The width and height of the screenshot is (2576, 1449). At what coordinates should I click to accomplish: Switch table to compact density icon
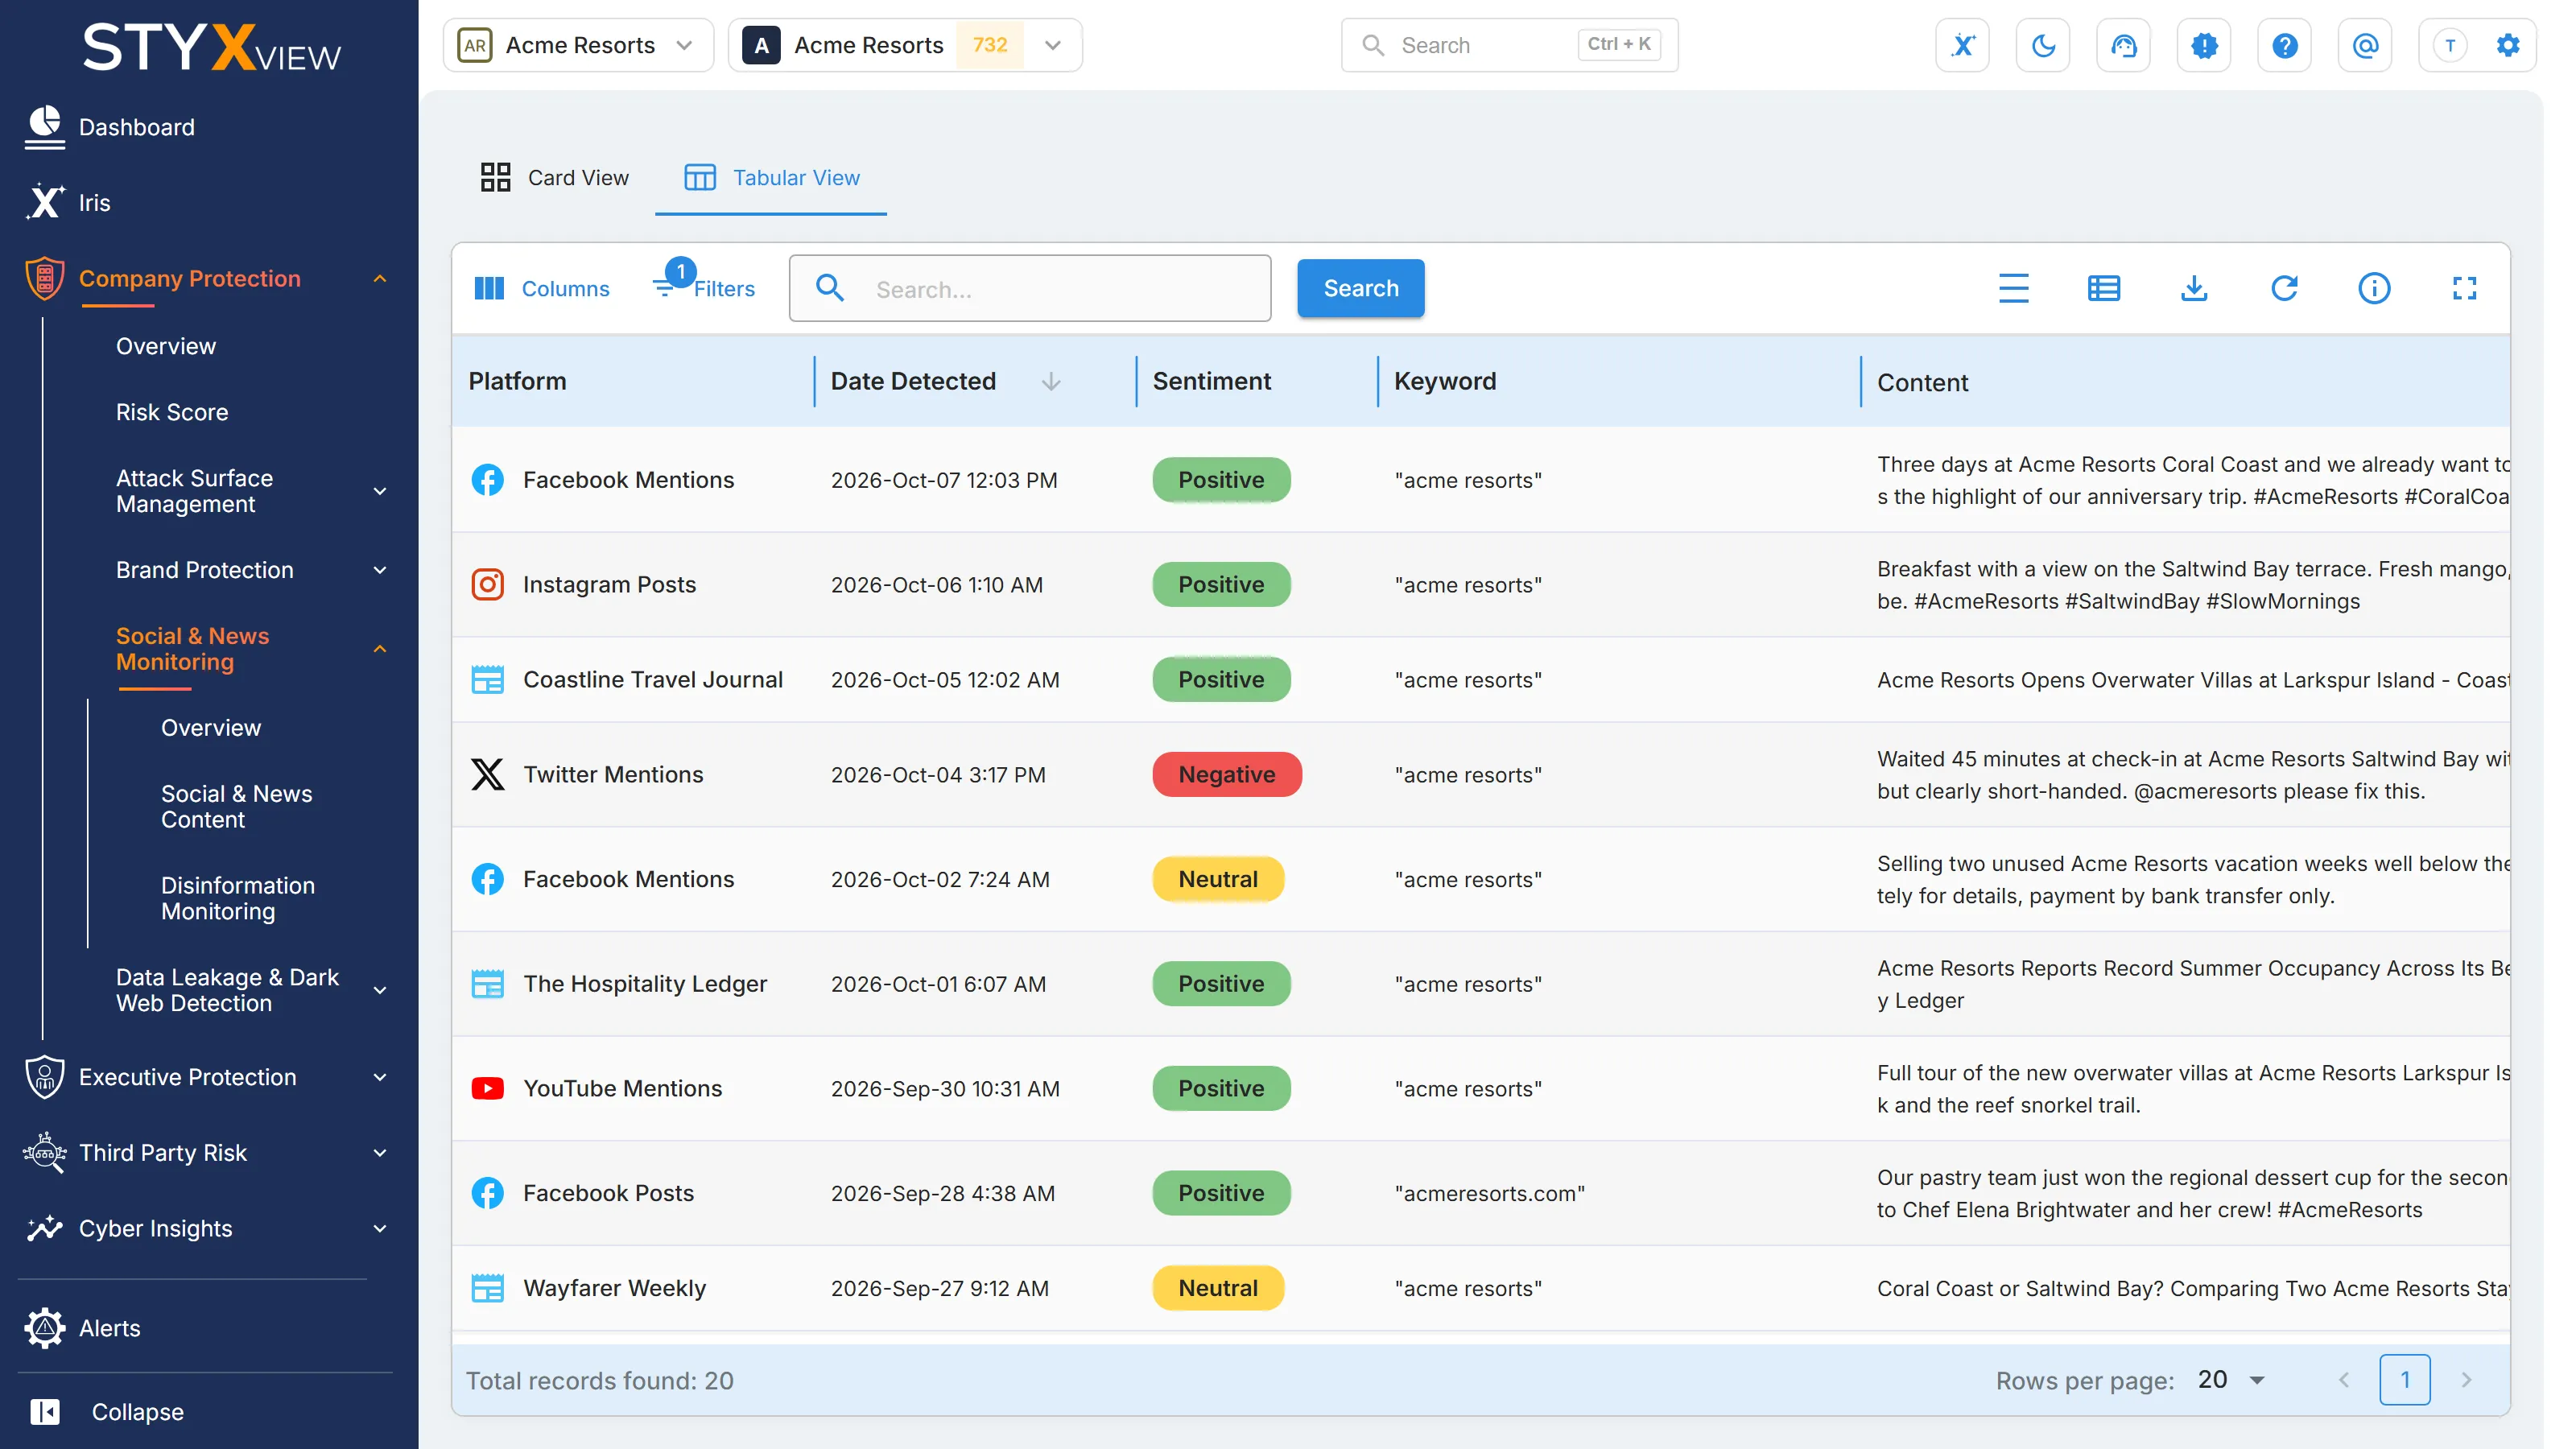2013,288
